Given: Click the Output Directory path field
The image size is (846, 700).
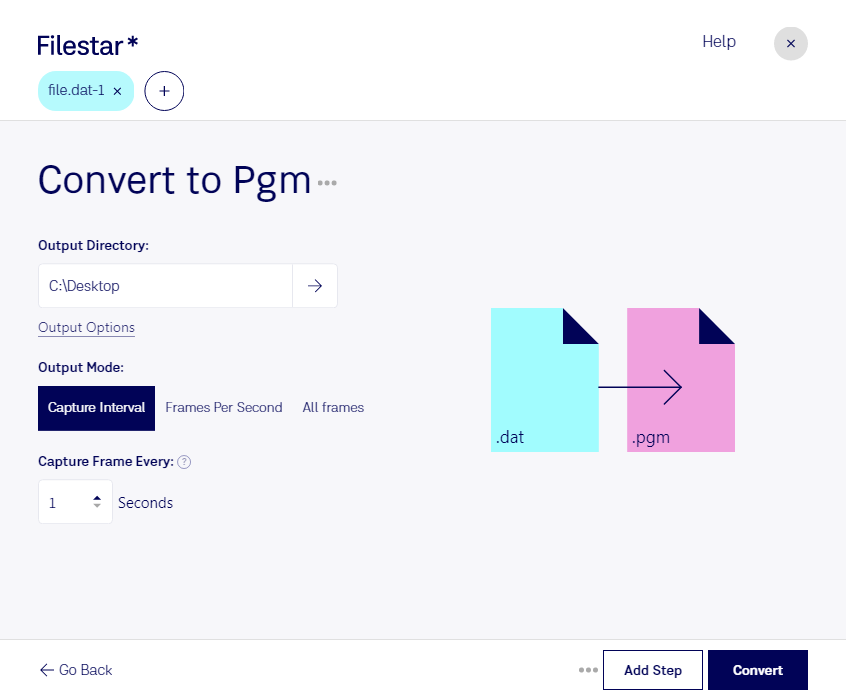Looking at the screenshot, I should point(165,286).
